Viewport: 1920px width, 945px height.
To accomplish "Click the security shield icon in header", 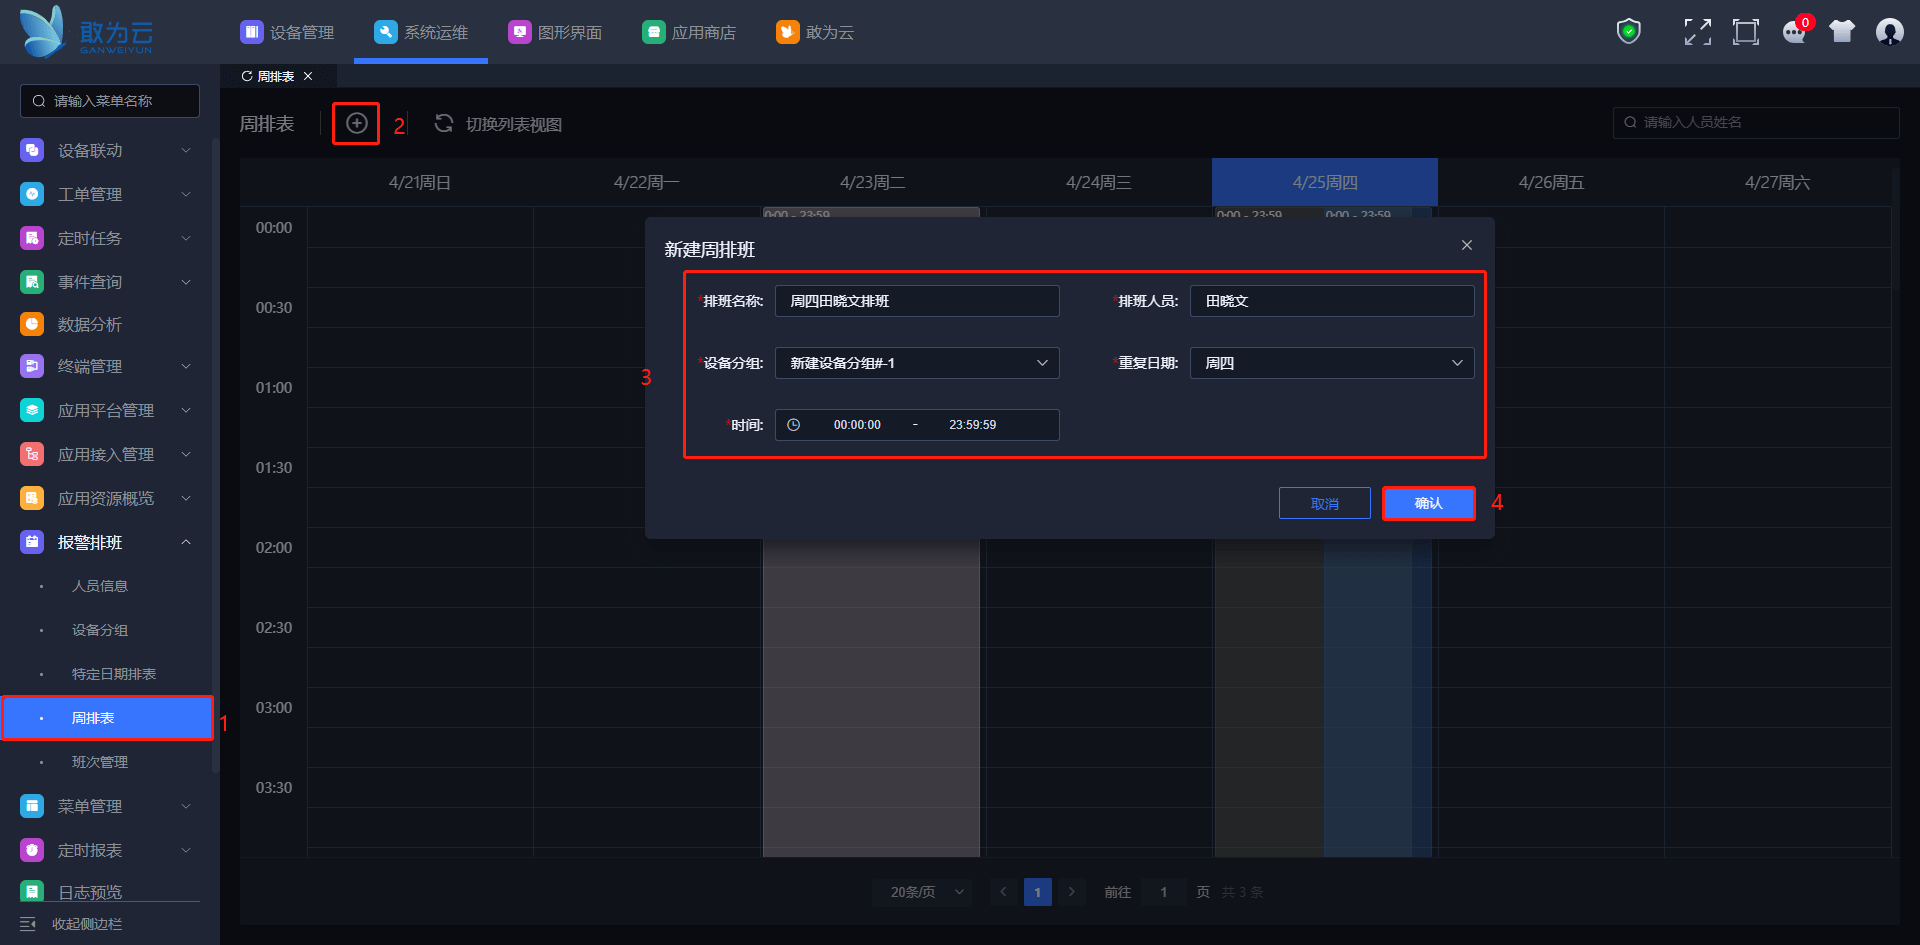I will click(1628, 32).
